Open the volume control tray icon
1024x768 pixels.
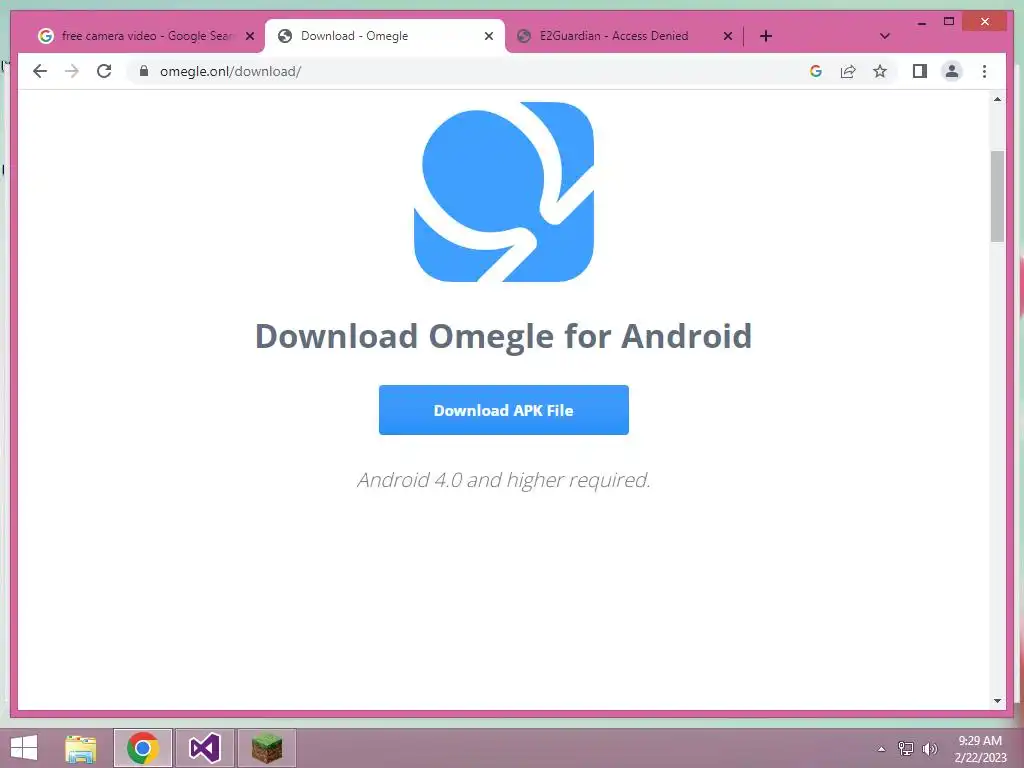point(930,748)
